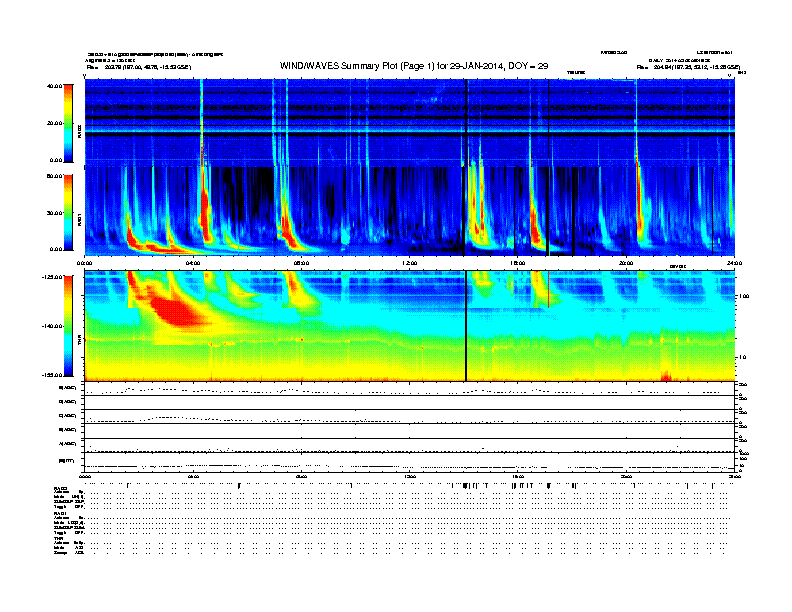Click the black data-gap line in TNR panel
Viewport: 792px width, 612px height.
click(466, 326)
